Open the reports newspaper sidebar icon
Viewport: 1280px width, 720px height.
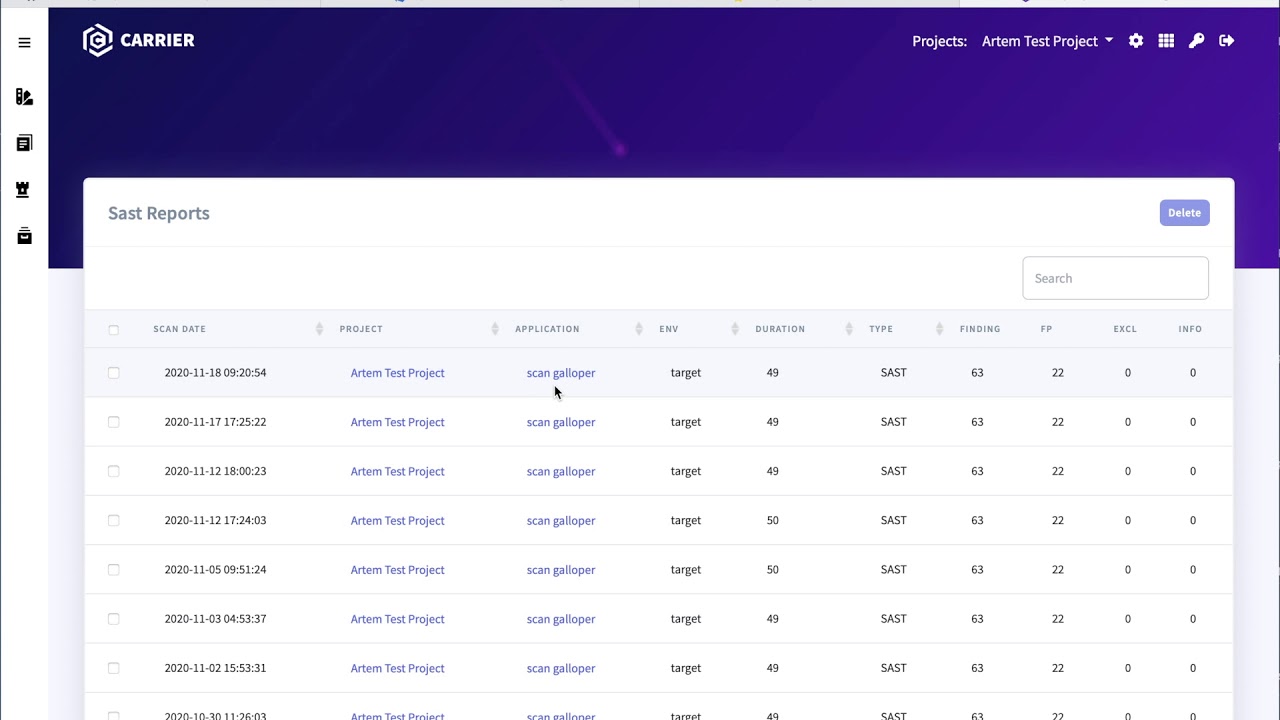point(24,143)
